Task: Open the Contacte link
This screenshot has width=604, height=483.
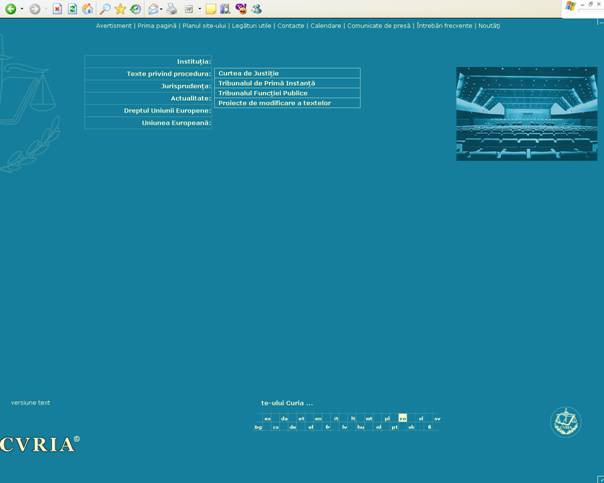Action: (291, 26)
